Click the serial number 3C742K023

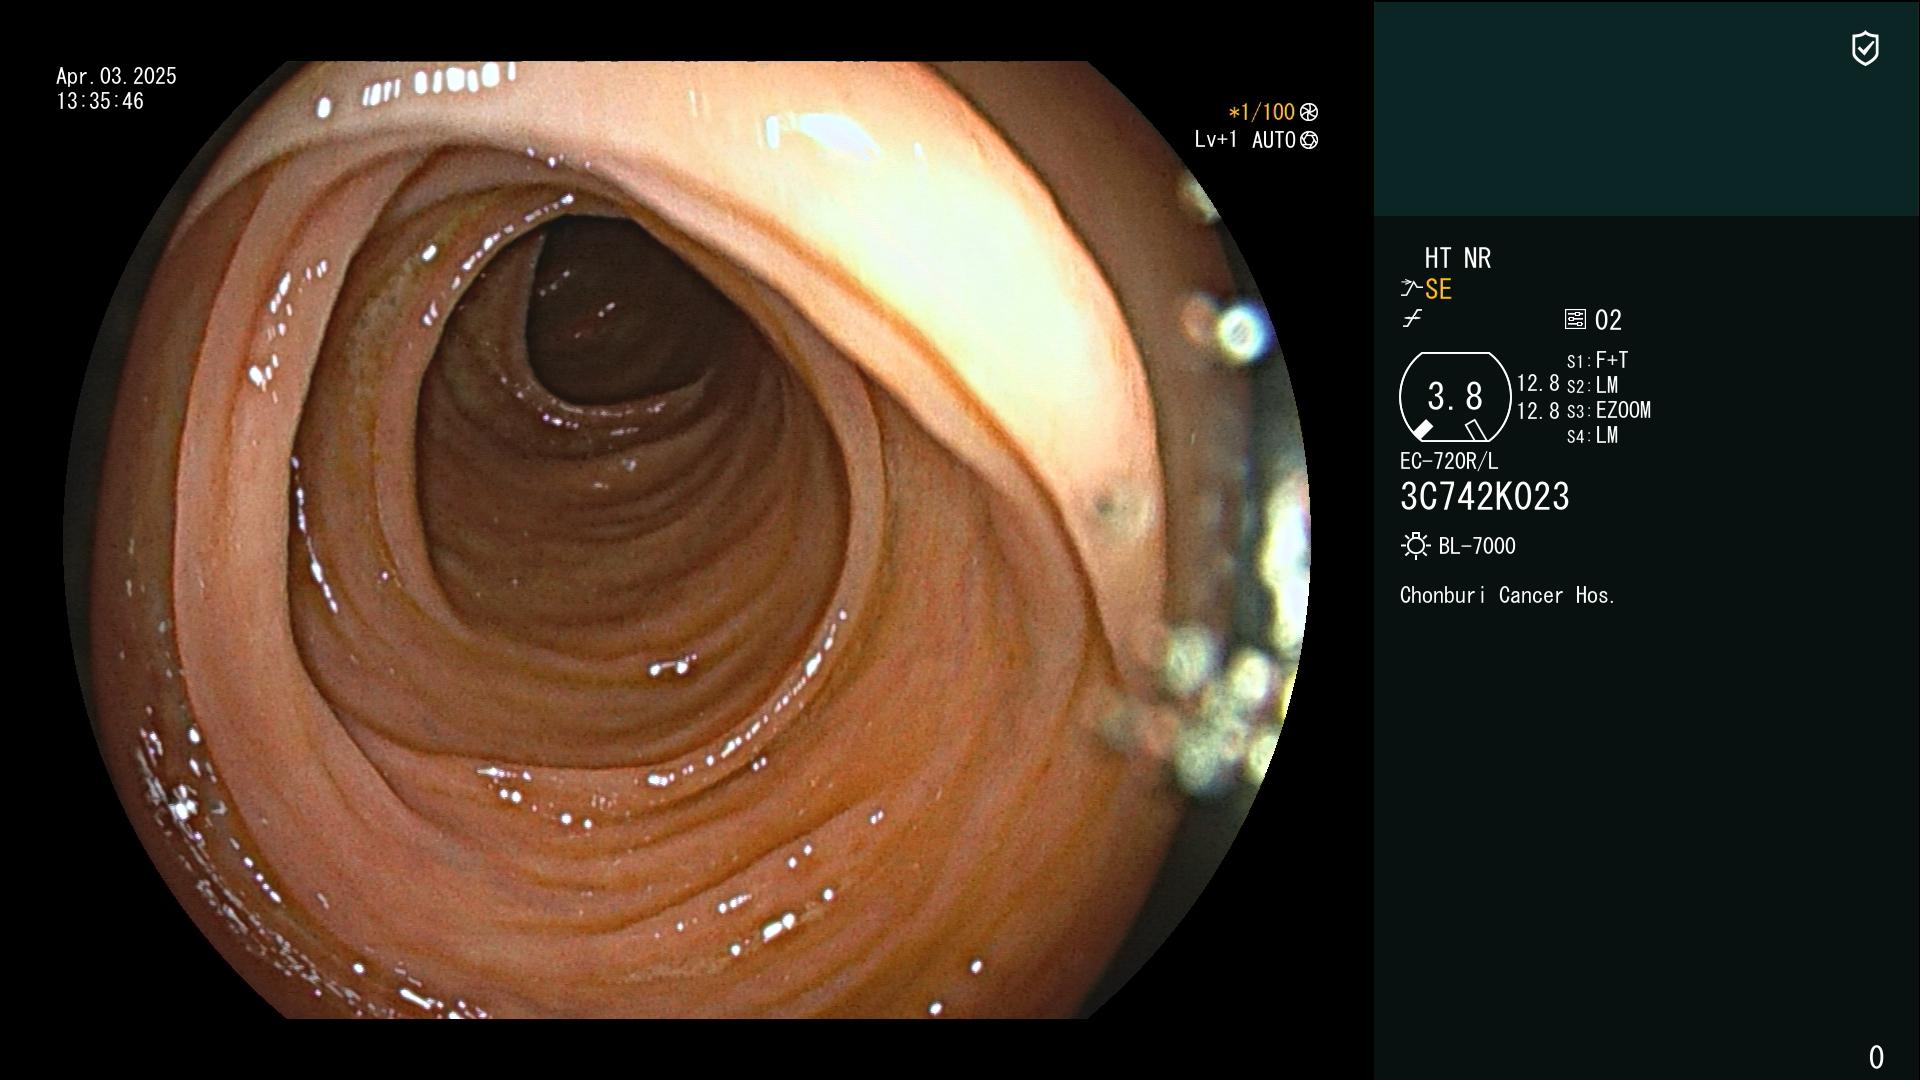click(x=1485, y=497)
